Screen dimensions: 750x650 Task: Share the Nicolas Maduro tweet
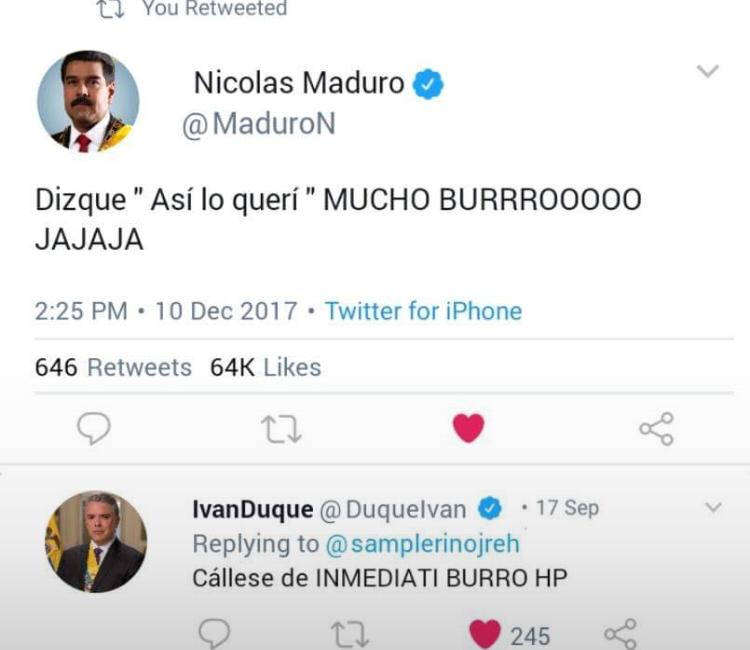click(657, 429)
